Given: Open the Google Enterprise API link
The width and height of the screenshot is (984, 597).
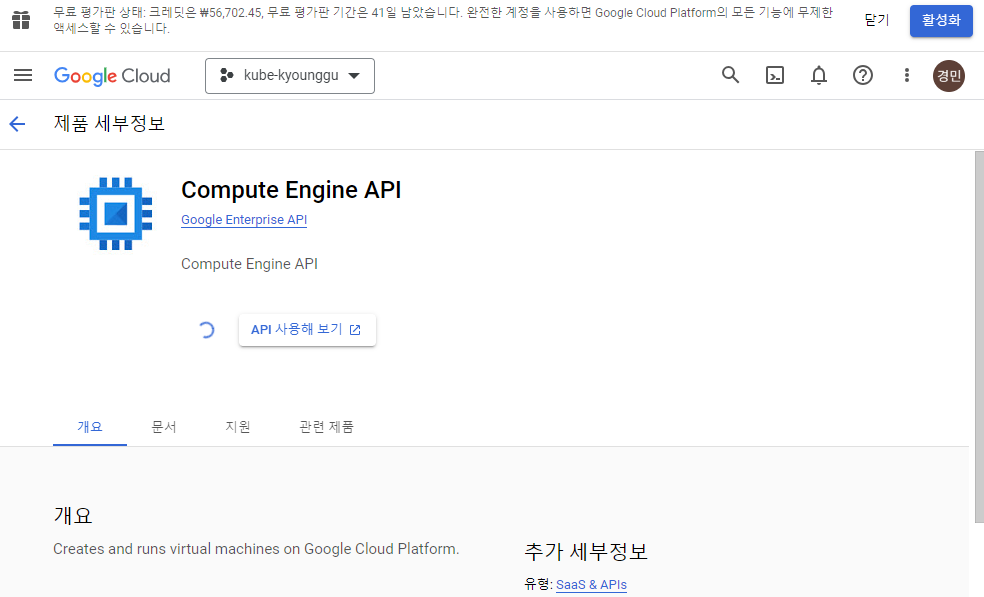Looking at the screenshot, I should click(x=244, y=220).
